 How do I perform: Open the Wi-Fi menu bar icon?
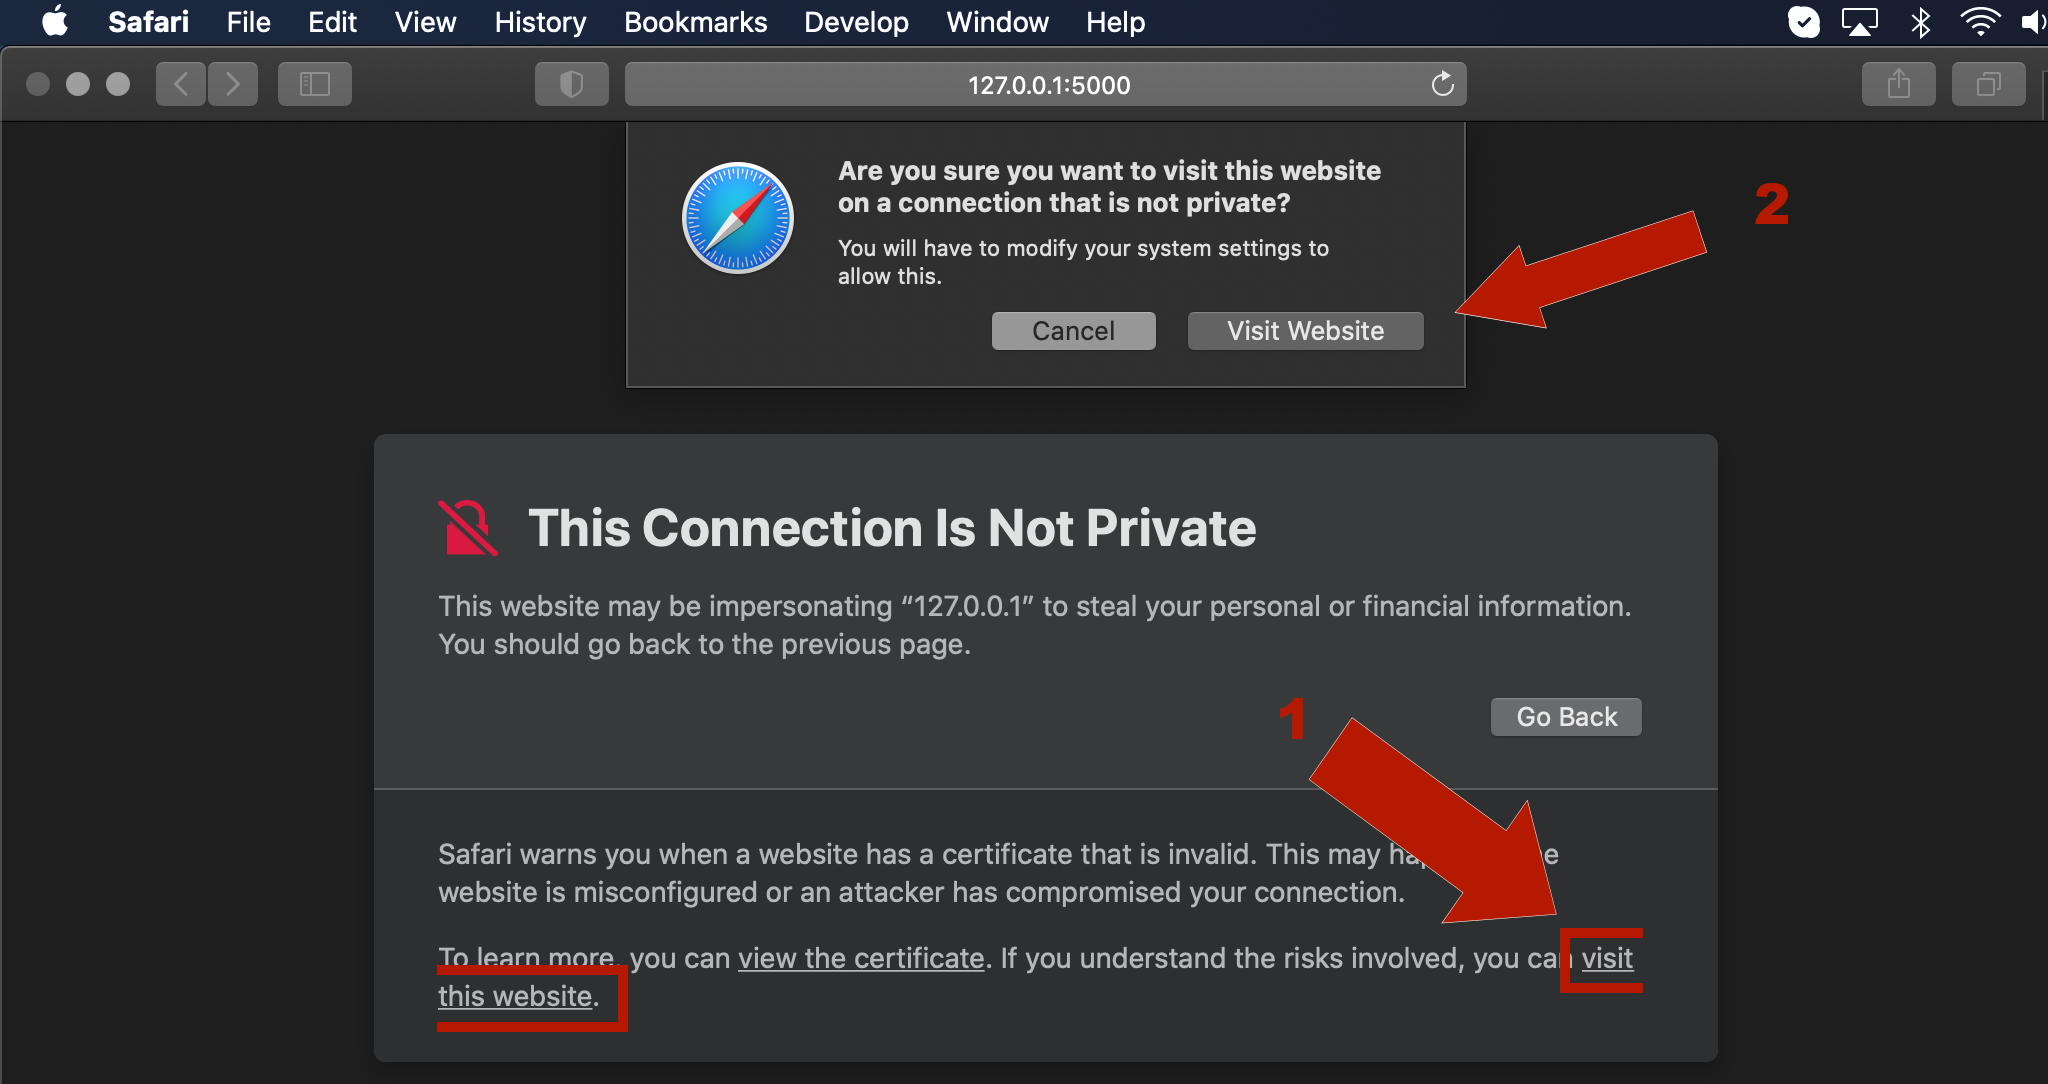(1980, 21)
